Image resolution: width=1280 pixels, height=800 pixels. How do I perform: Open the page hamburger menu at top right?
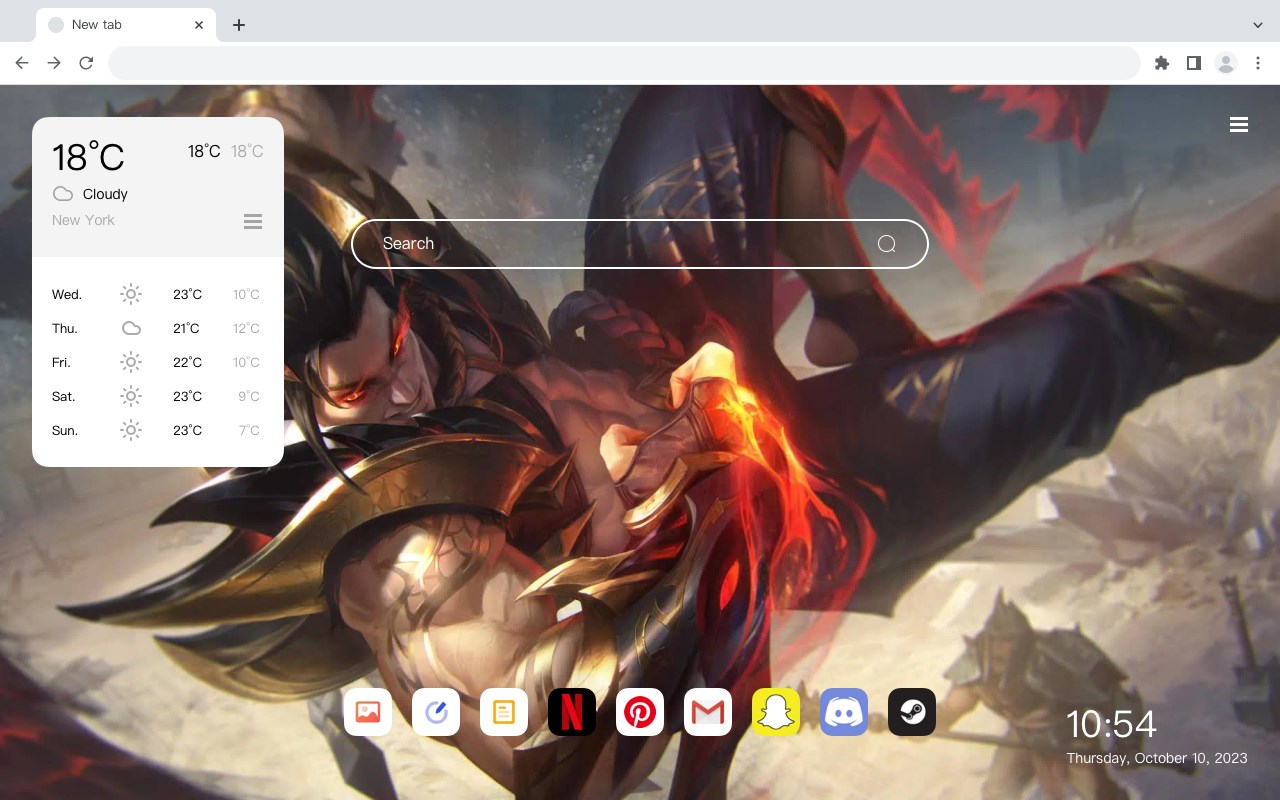point(1239,124)
